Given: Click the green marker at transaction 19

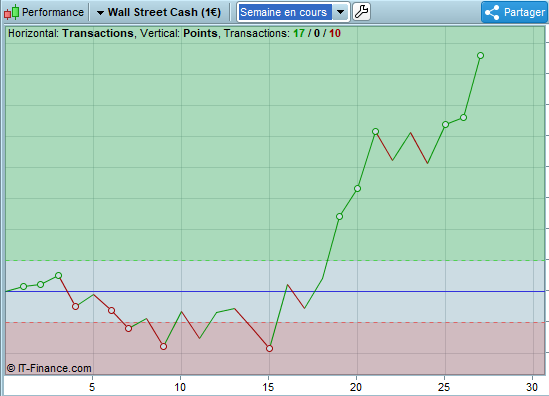Looking at the screenshot, I should [x=339, y=216].
